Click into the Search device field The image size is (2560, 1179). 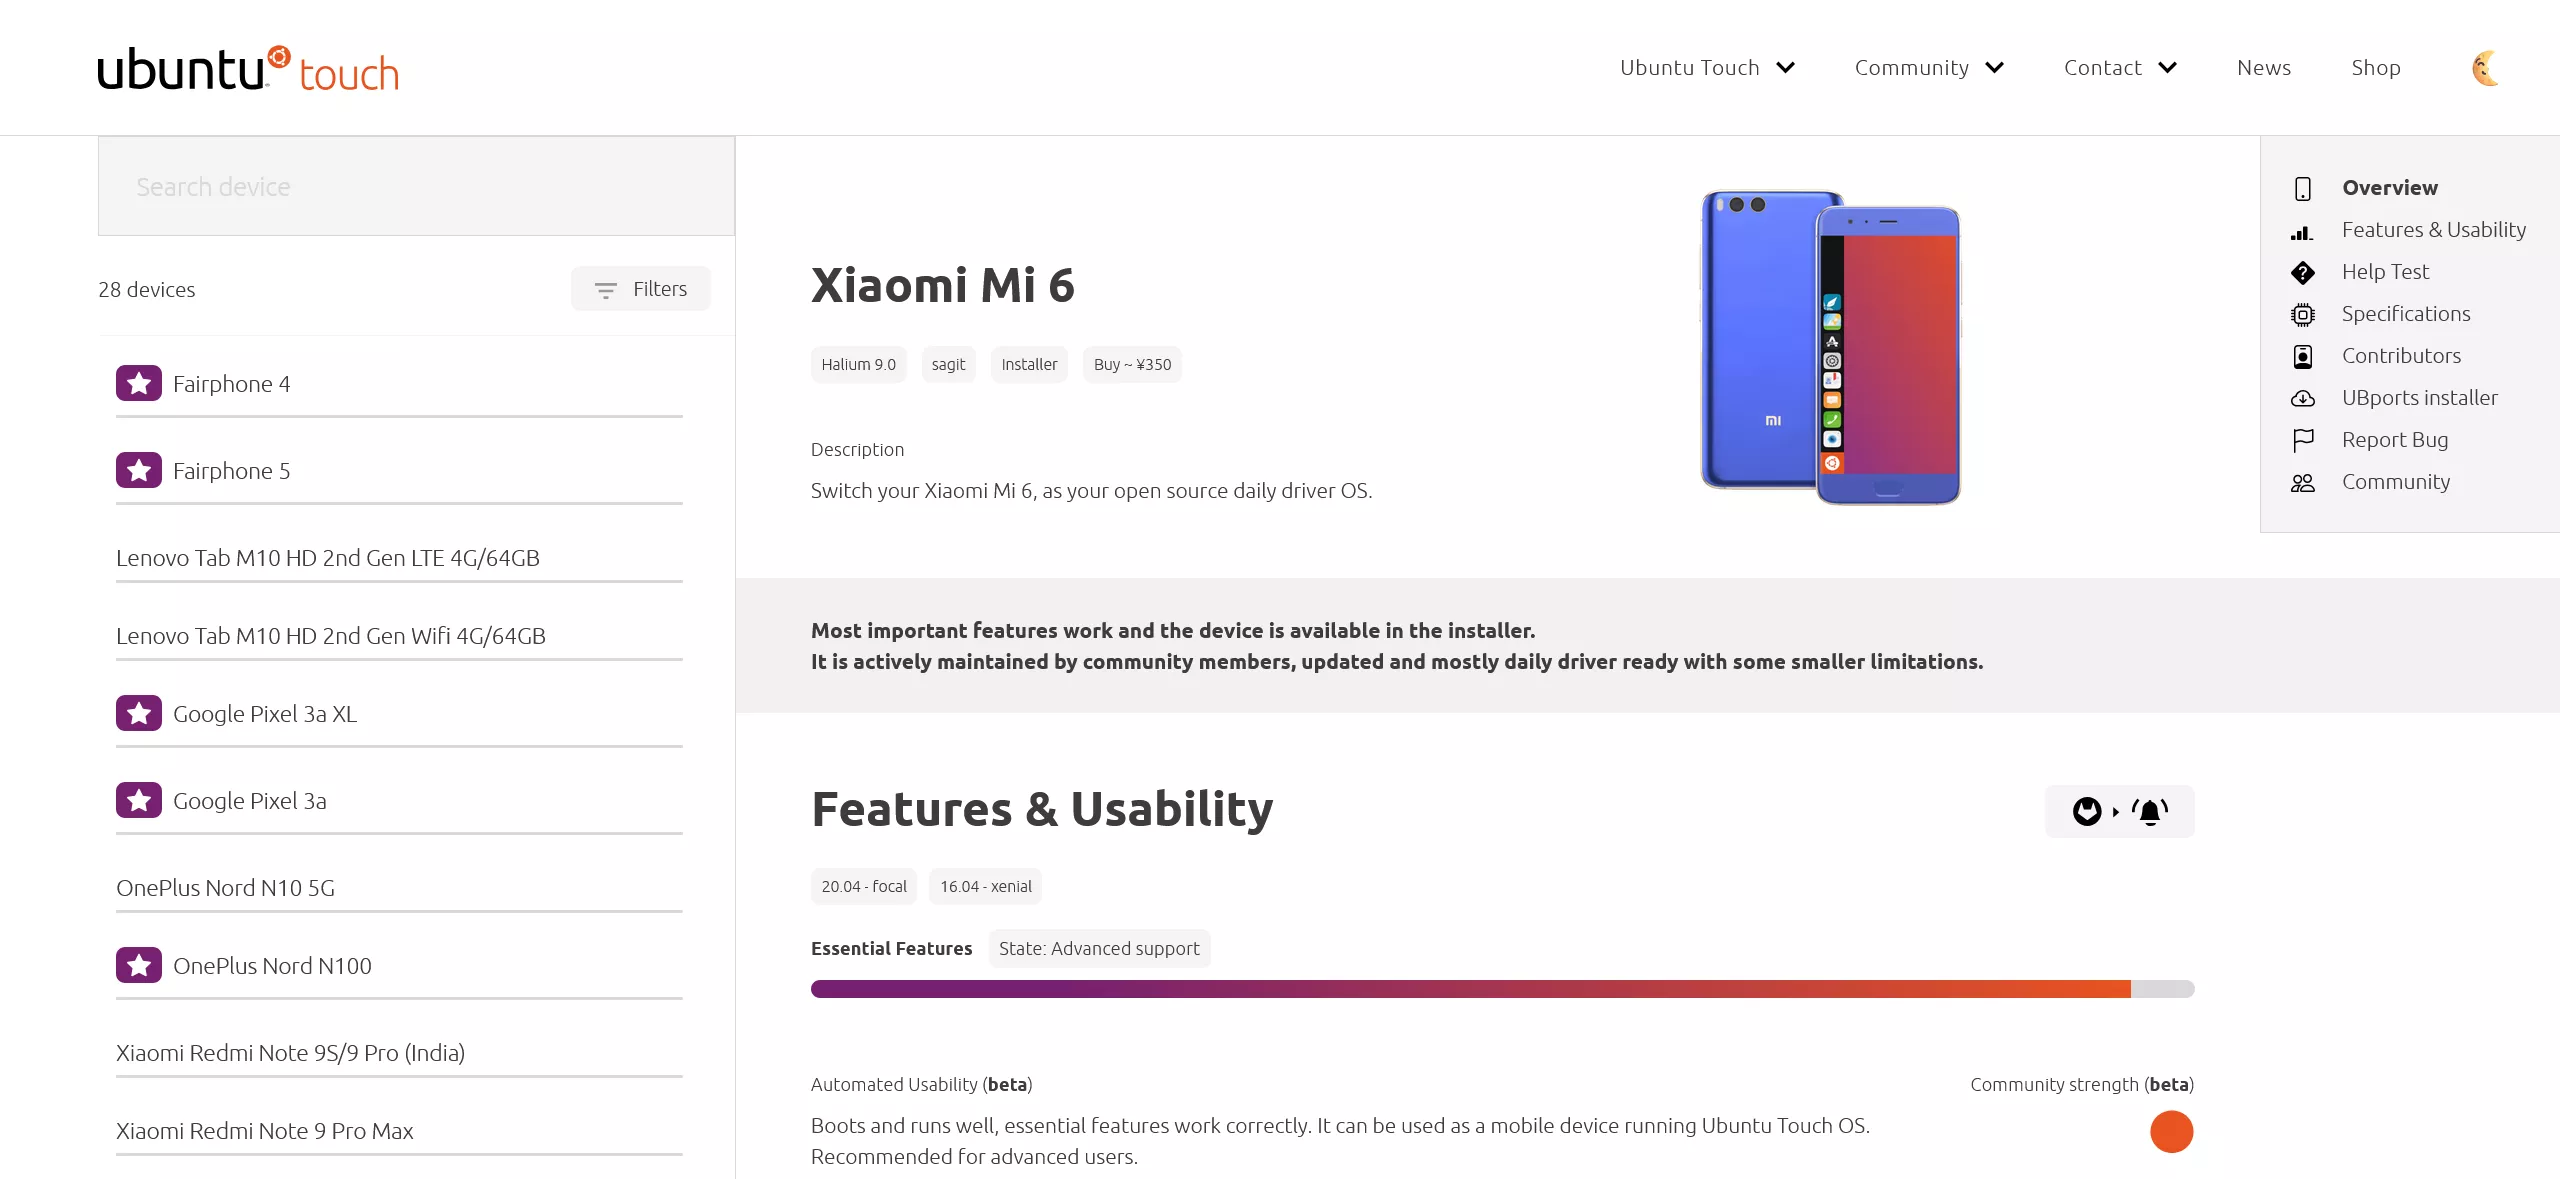[x=416, y=187]
